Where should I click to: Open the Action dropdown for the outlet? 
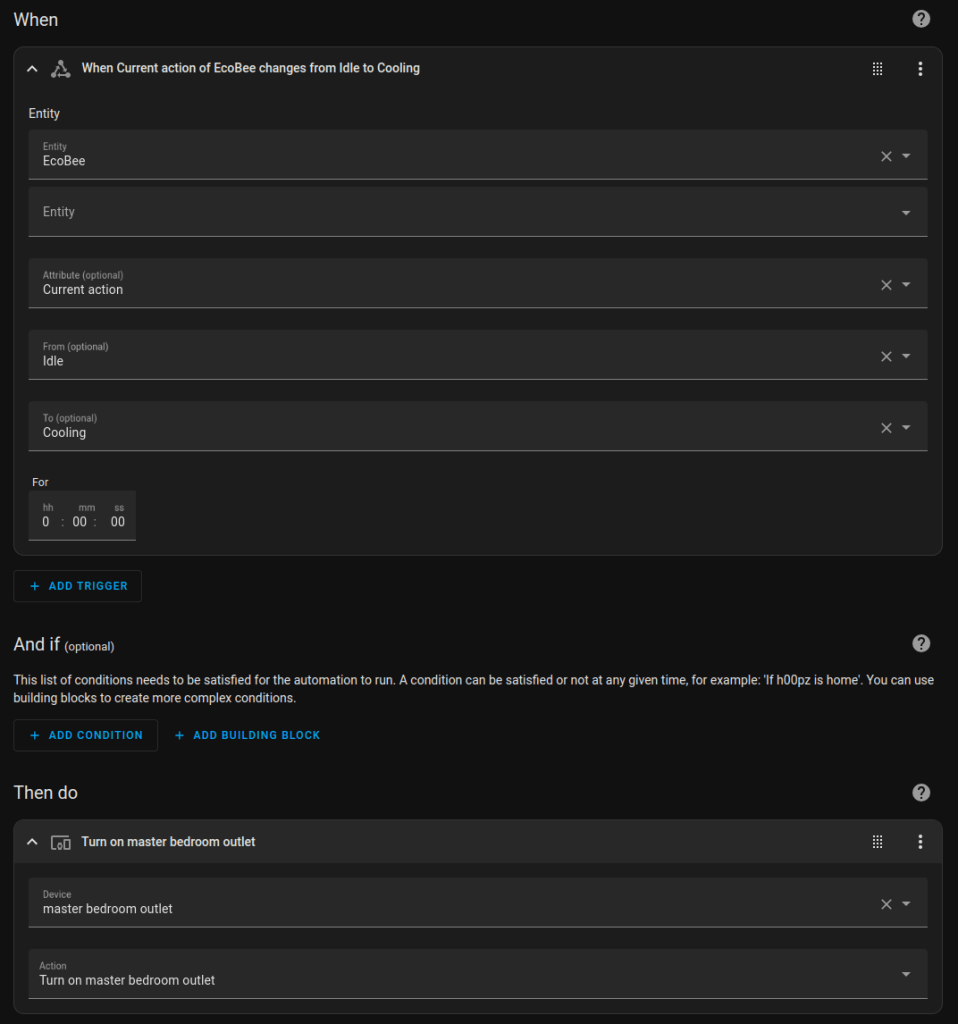pyautogui.click(x=906, y=974)
